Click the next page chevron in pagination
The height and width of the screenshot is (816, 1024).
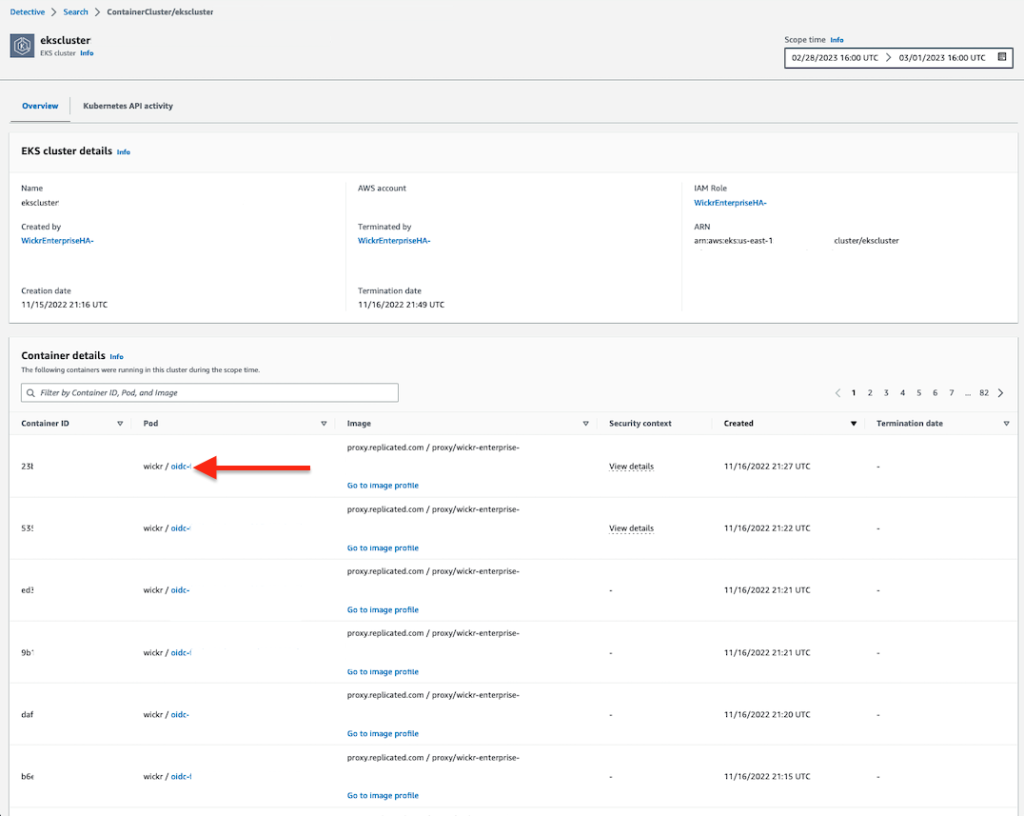point(1000,392)
